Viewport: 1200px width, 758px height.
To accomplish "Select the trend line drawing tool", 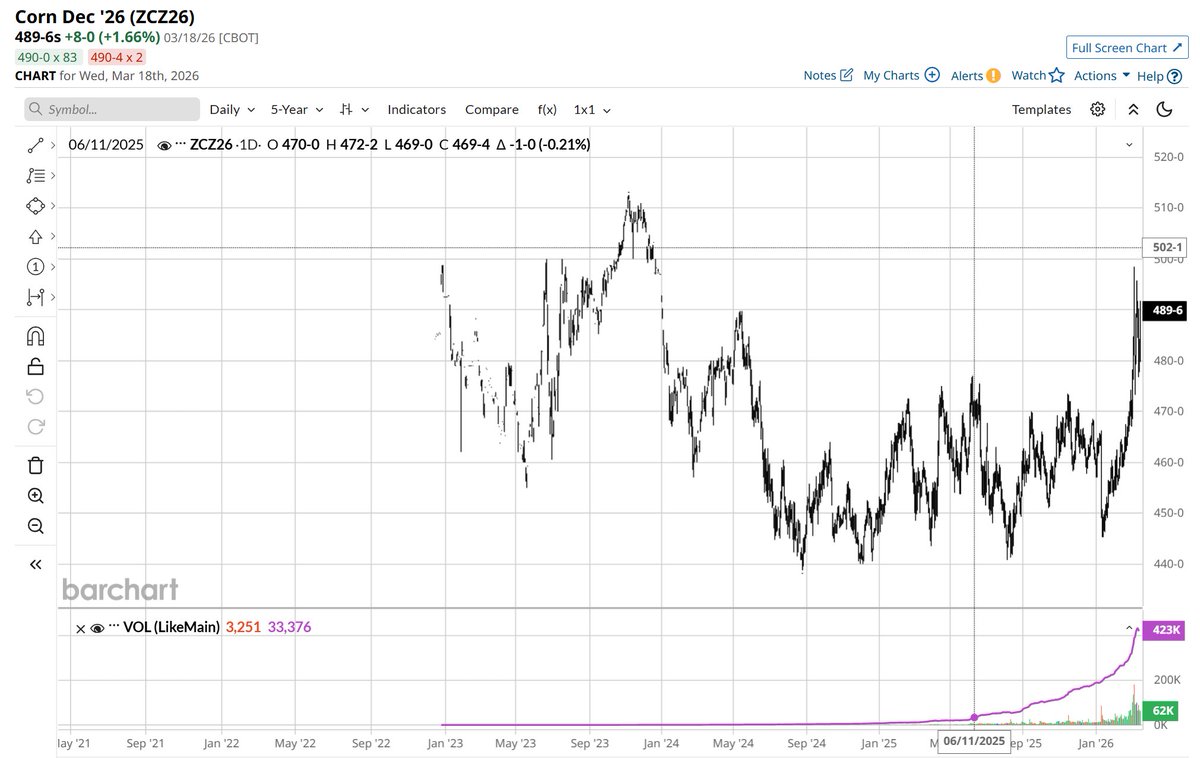I will pos(36,145).
